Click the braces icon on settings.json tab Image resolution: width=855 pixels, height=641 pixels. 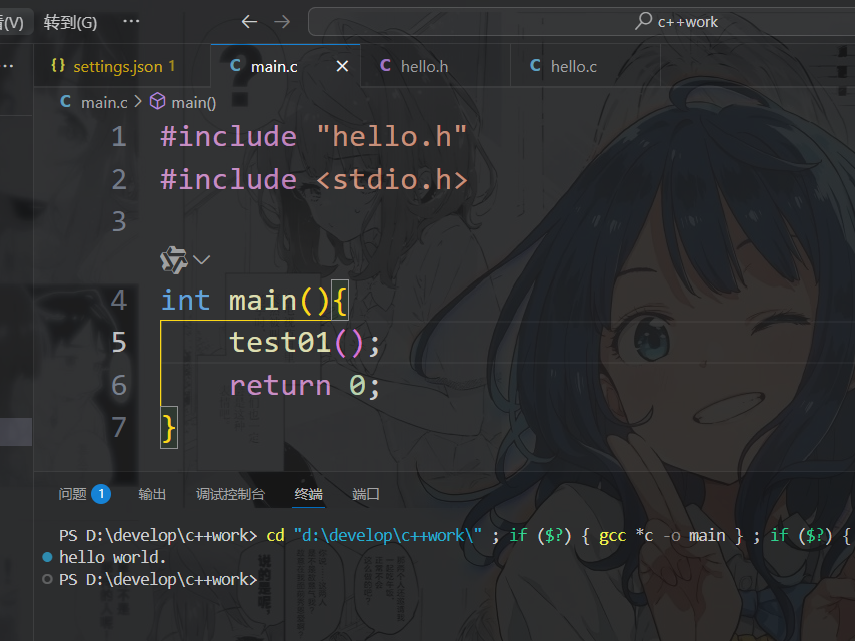tap(58, 65)
